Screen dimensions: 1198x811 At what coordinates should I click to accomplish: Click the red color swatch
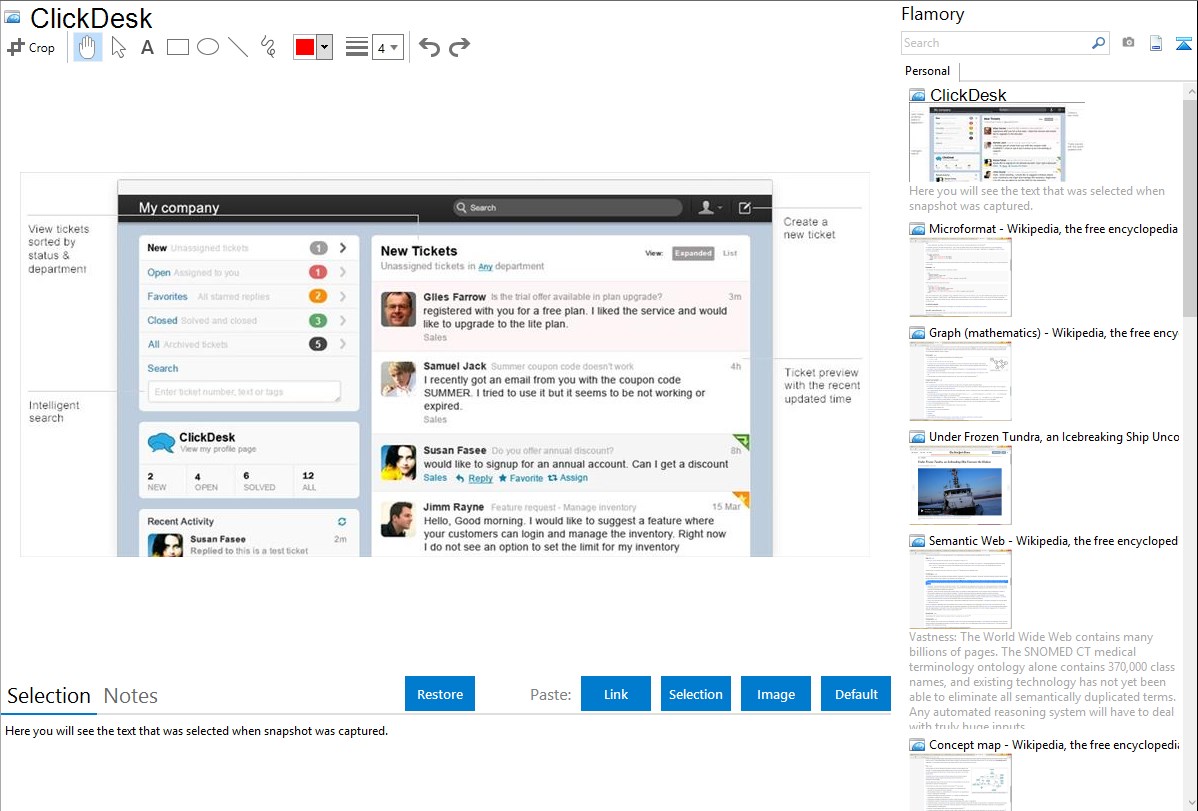point(305,47)
